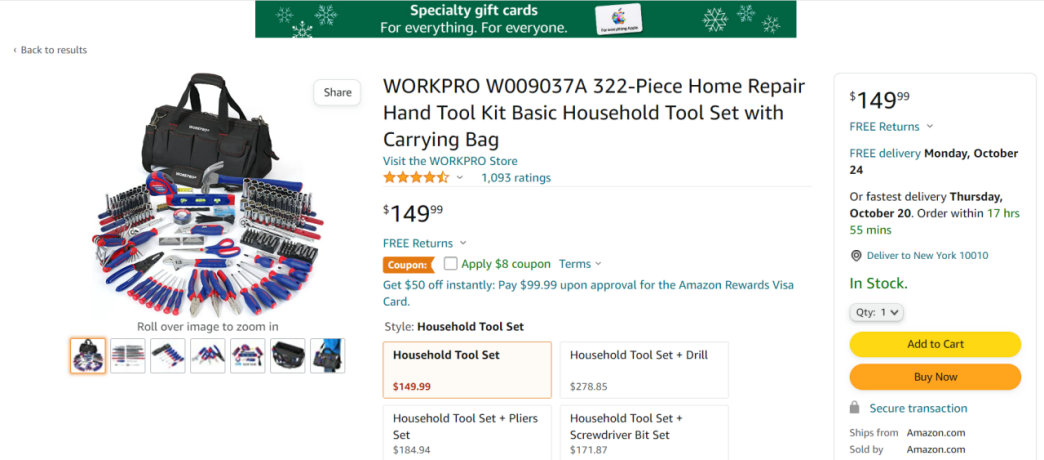1044x460 pixels.
Task: Click the Add to Cart button
Action: point(935,344)
